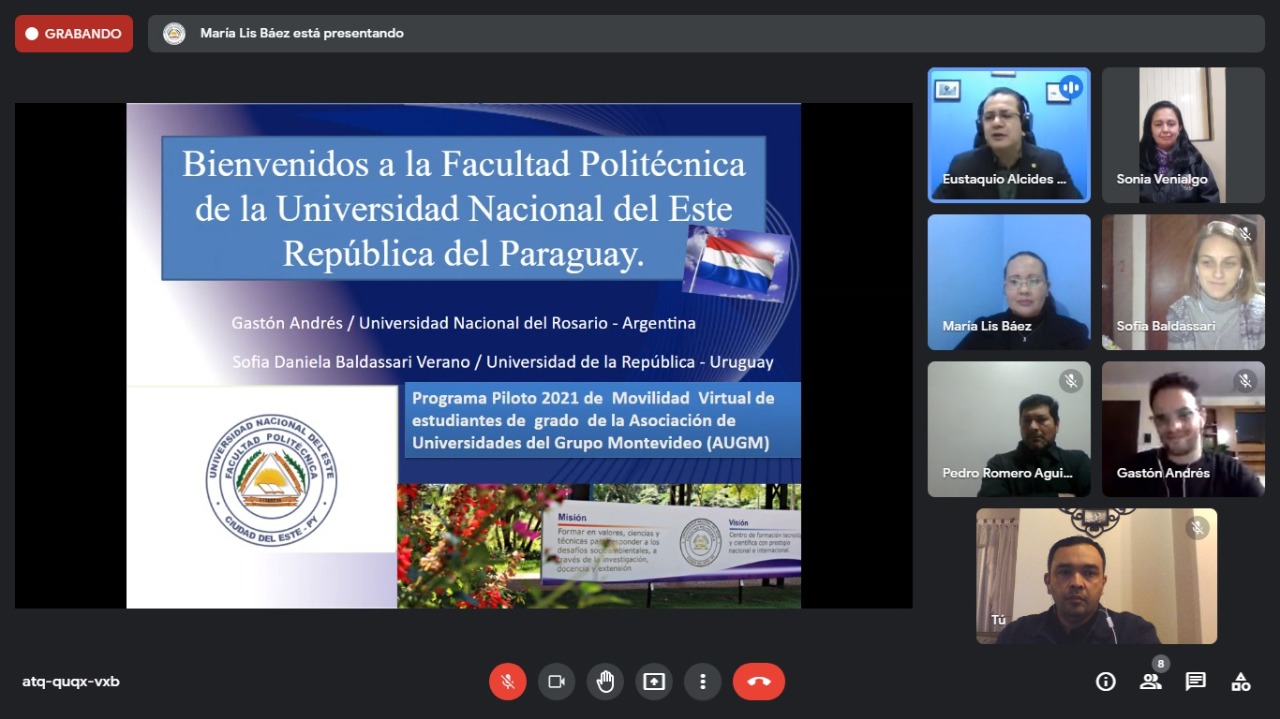Click the speaking indicator on Eustaquio's tile
Viewport: 1280px width, 719px height.
[1071, 87]
